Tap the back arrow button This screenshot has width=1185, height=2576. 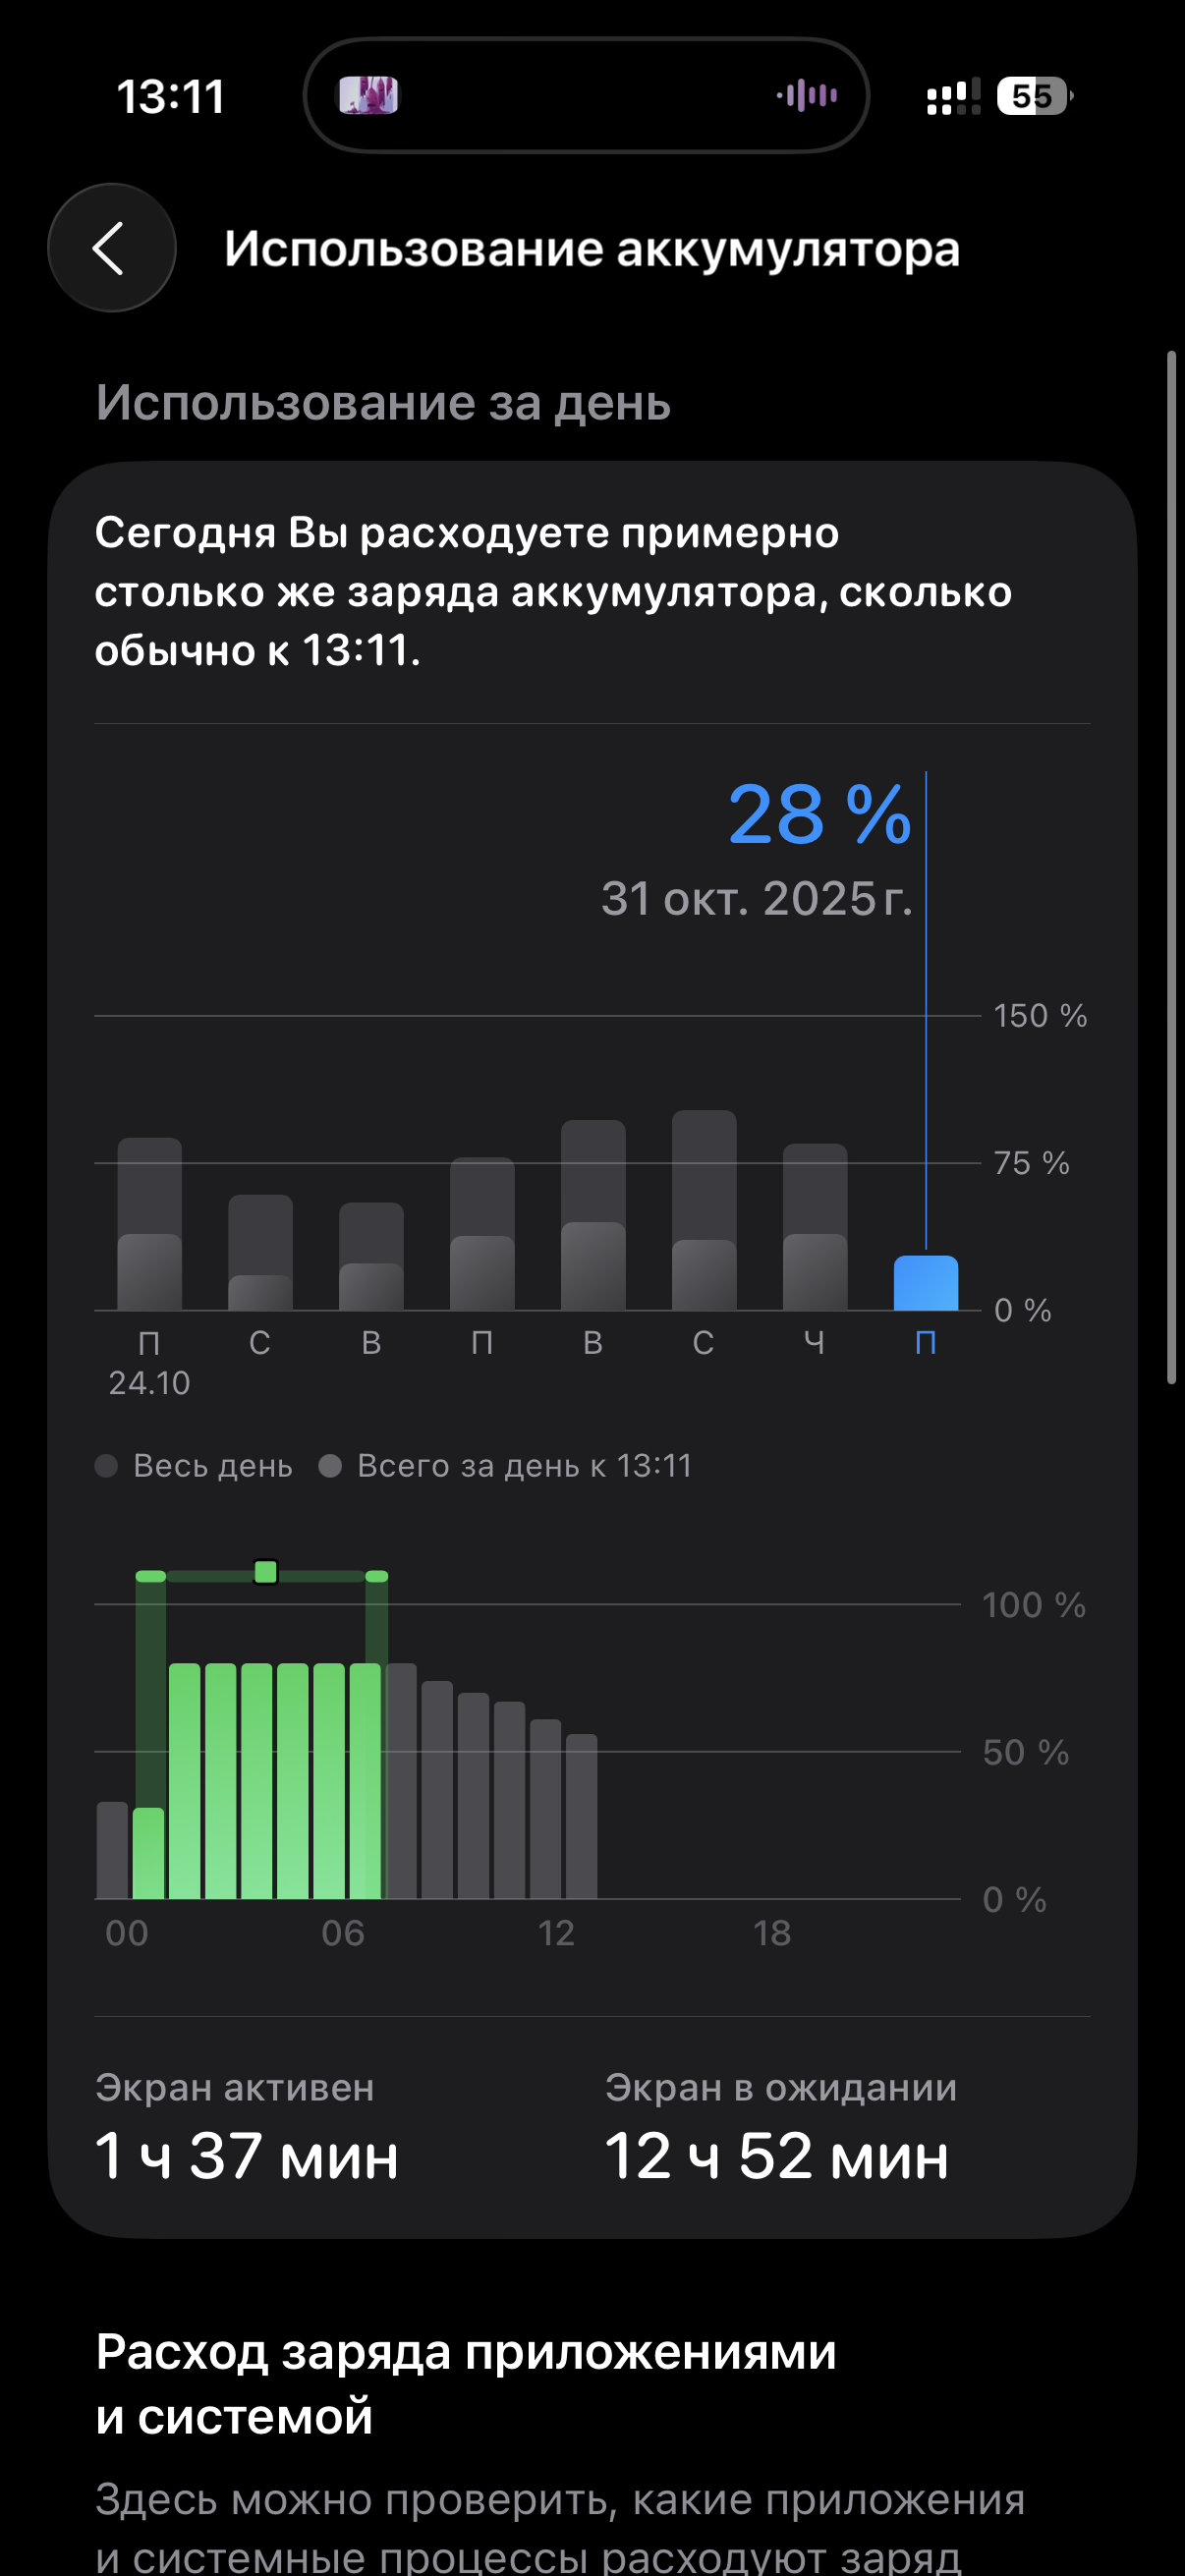(111, 248)
